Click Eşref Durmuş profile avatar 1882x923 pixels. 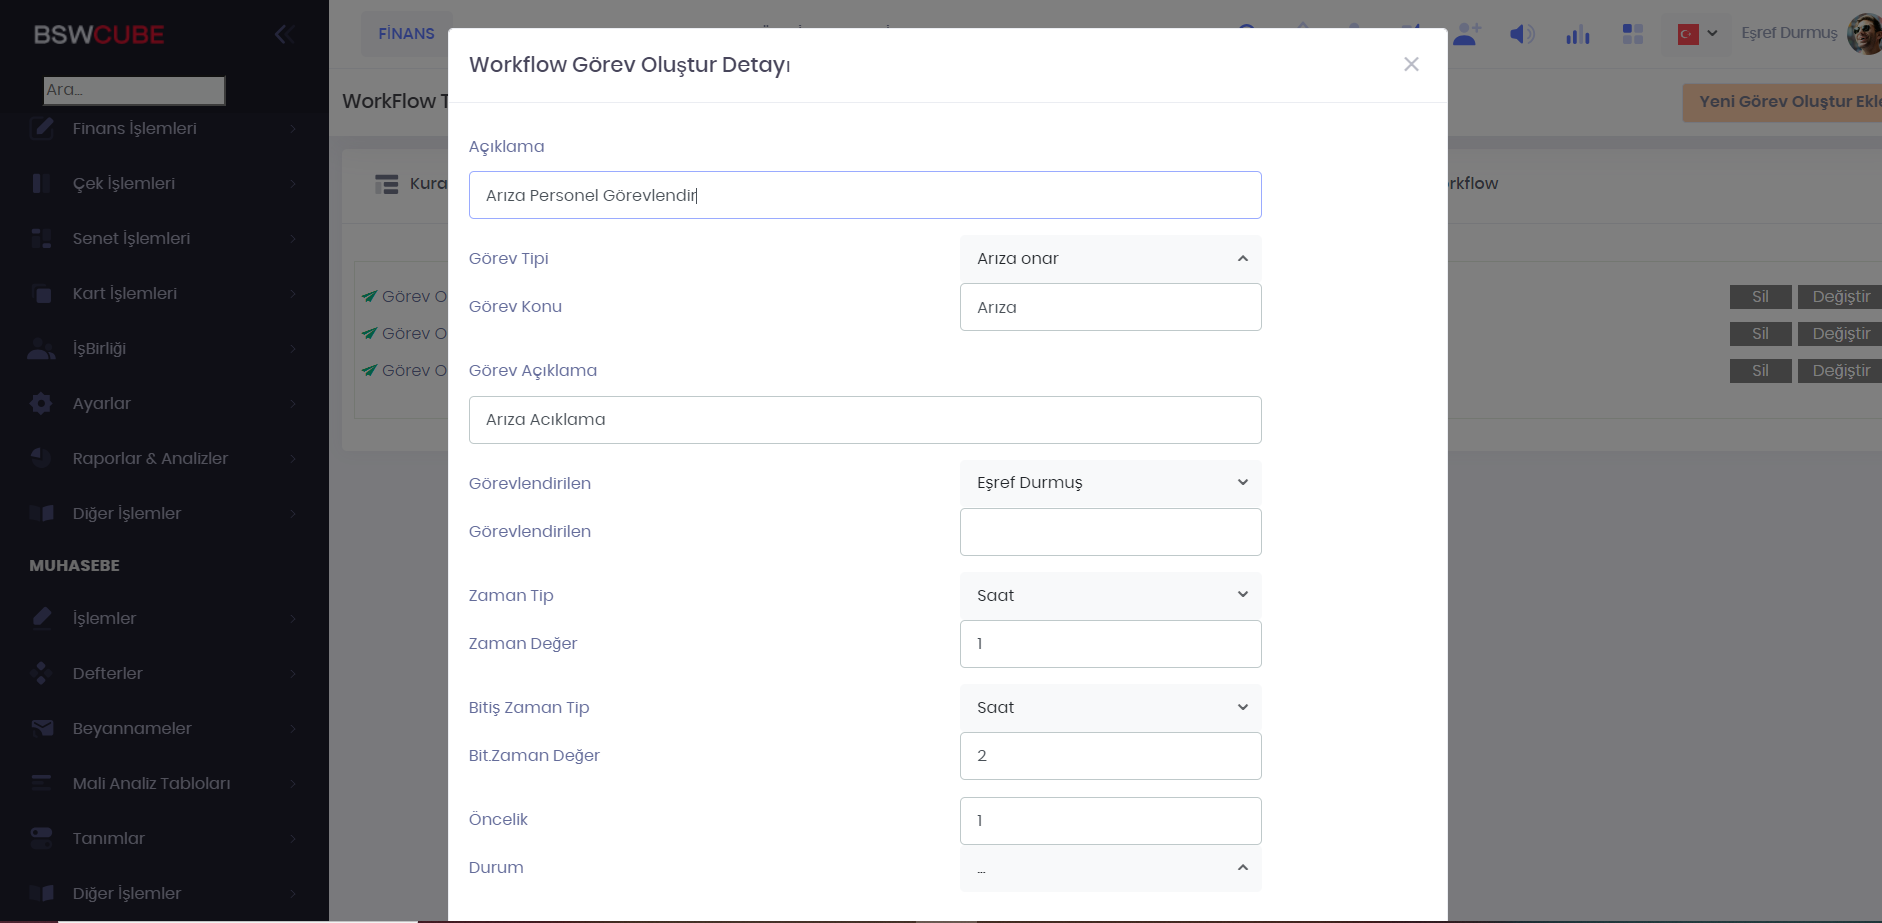pos(1864,34)
